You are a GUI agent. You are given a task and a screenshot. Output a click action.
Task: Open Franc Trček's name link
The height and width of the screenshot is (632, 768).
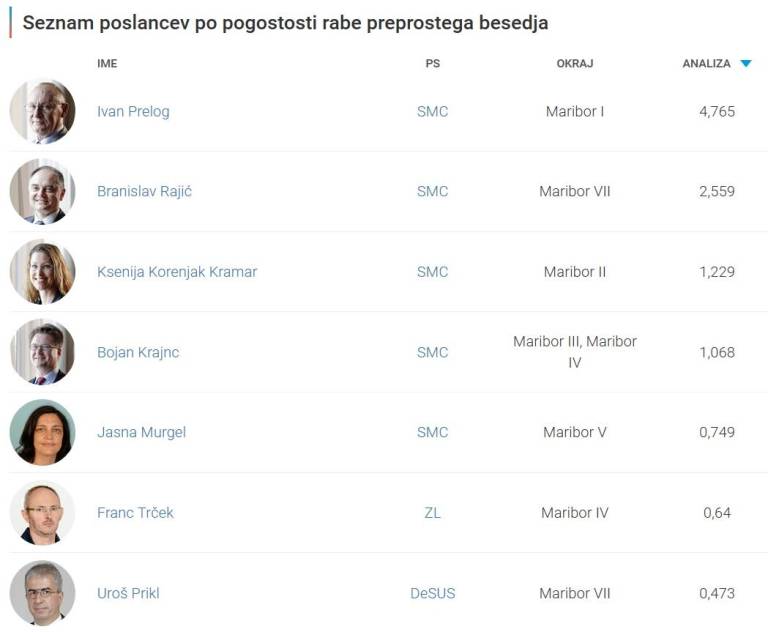tap(135, 513)
